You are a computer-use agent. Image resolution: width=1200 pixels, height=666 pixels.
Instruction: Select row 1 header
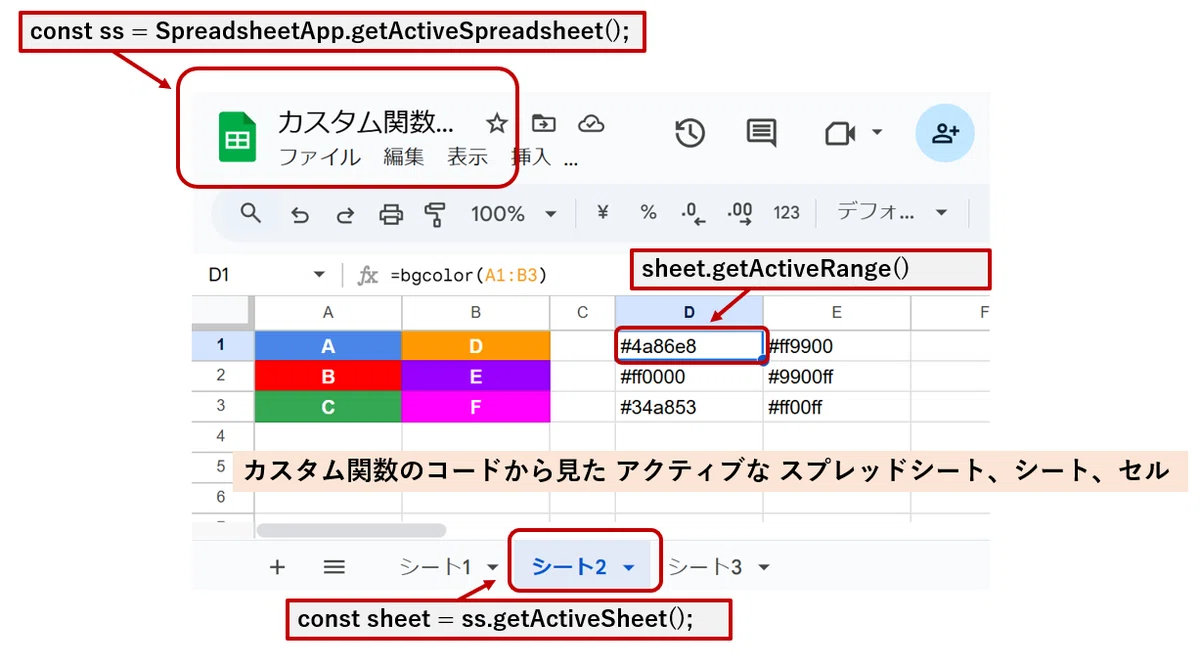pos(222,346)
